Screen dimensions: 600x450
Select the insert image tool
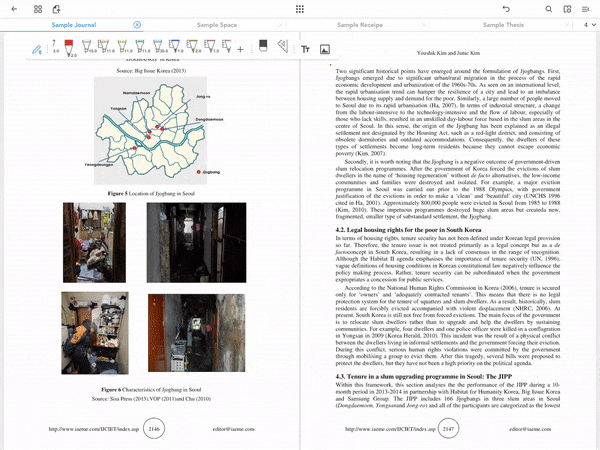(325, 49)
